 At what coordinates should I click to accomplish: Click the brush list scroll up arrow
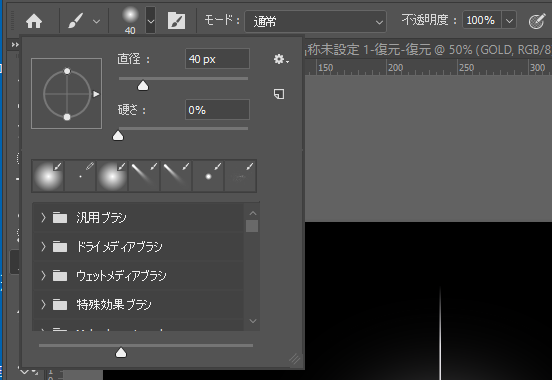tap(252, 213)
